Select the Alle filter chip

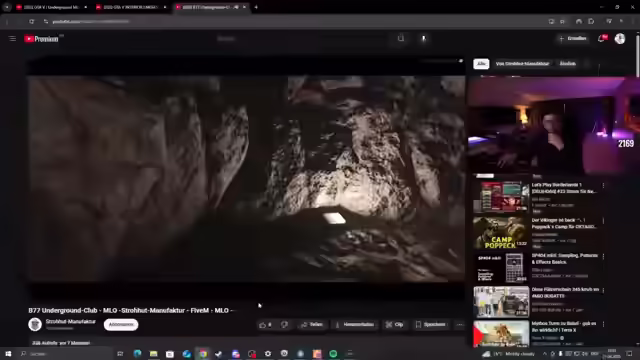coord(481,64)
